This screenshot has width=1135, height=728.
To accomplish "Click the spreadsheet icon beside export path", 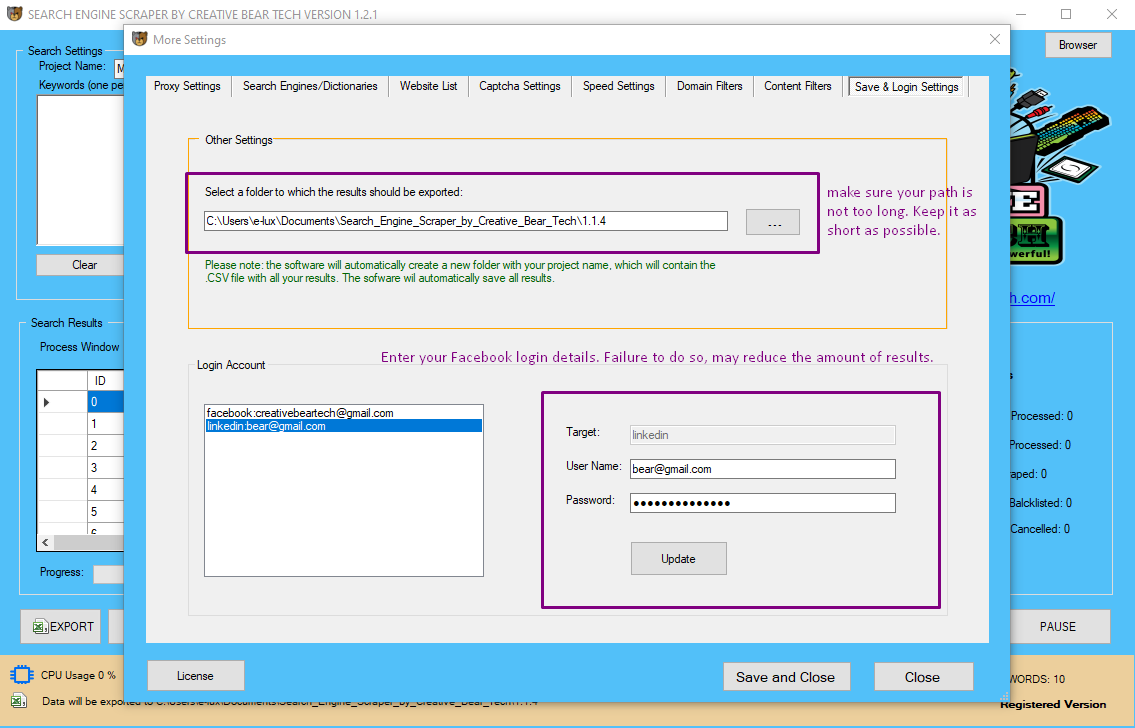I will [x=20, y=701].
